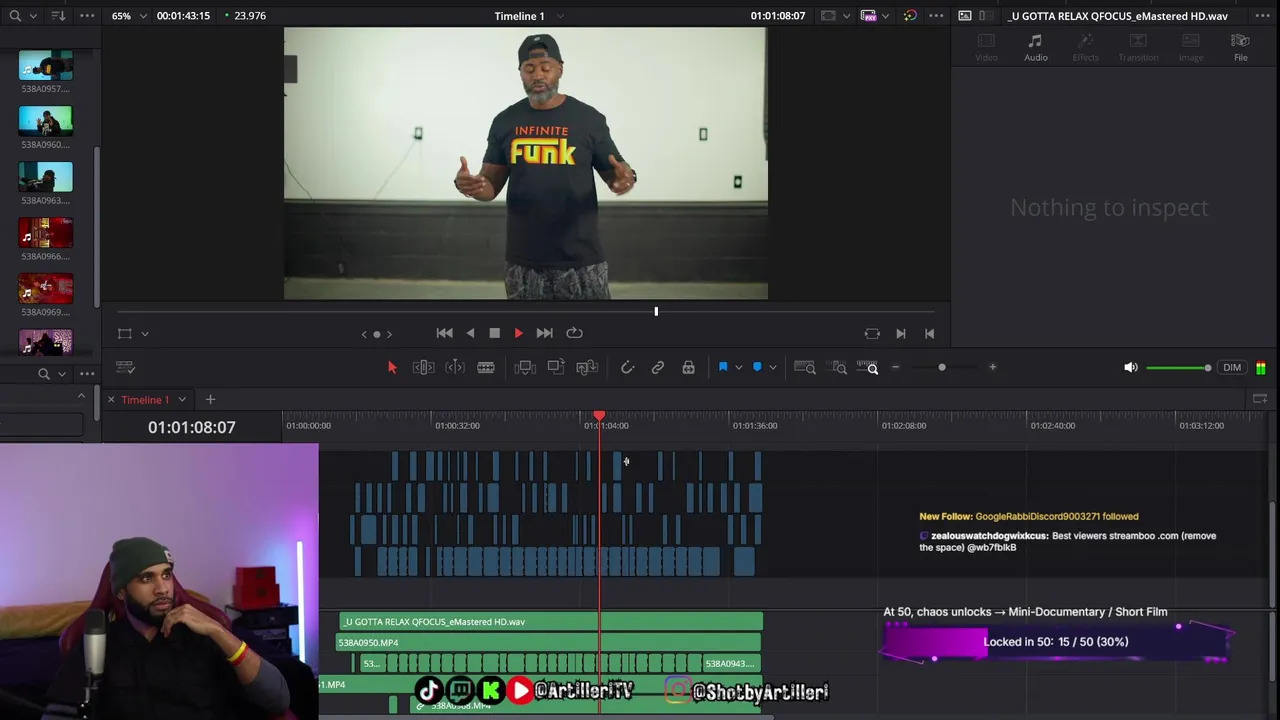This screenshot has width=1280, height=720.
Task: Jump to previous edit point icon
Action: [929, 334]
